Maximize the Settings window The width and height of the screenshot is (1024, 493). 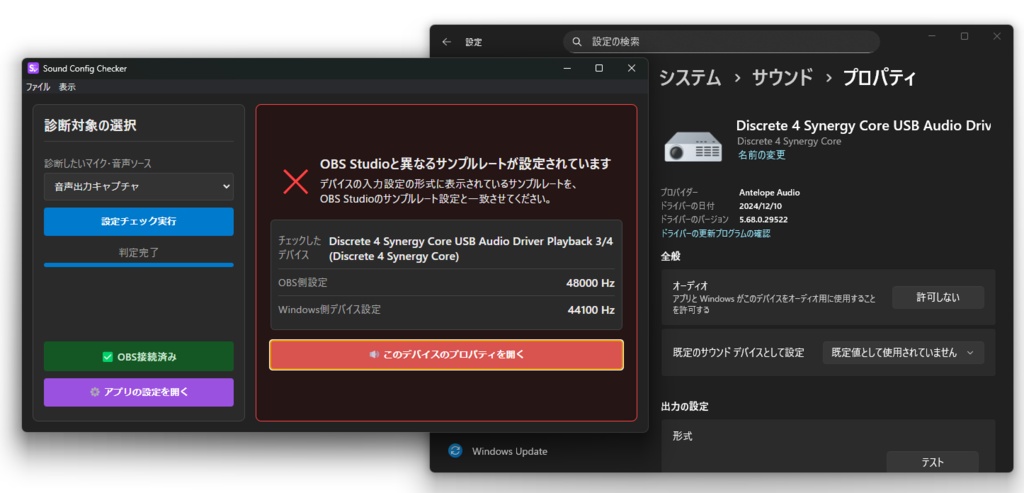click(964, 37)
